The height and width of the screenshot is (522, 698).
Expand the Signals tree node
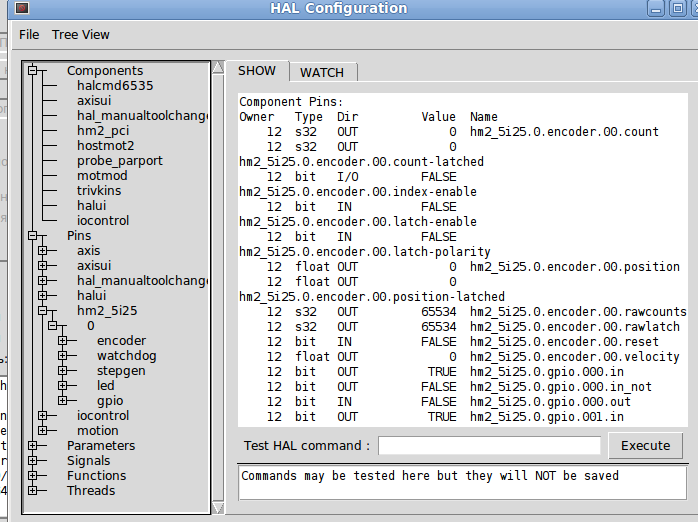(32, 461)
